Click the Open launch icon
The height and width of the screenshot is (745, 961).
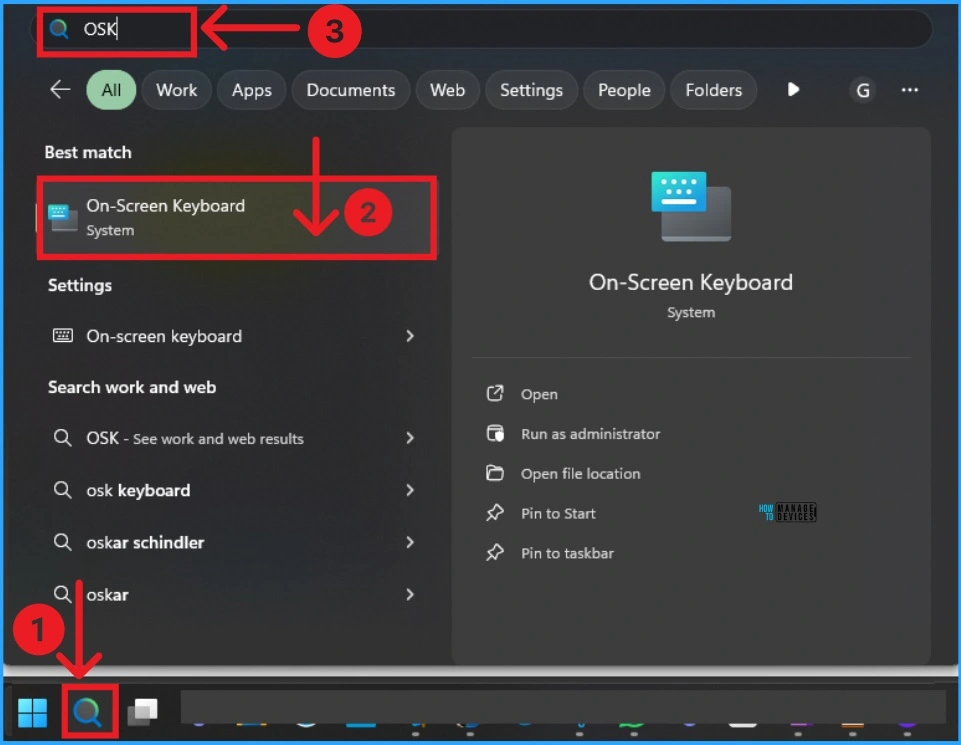(495, 393)
